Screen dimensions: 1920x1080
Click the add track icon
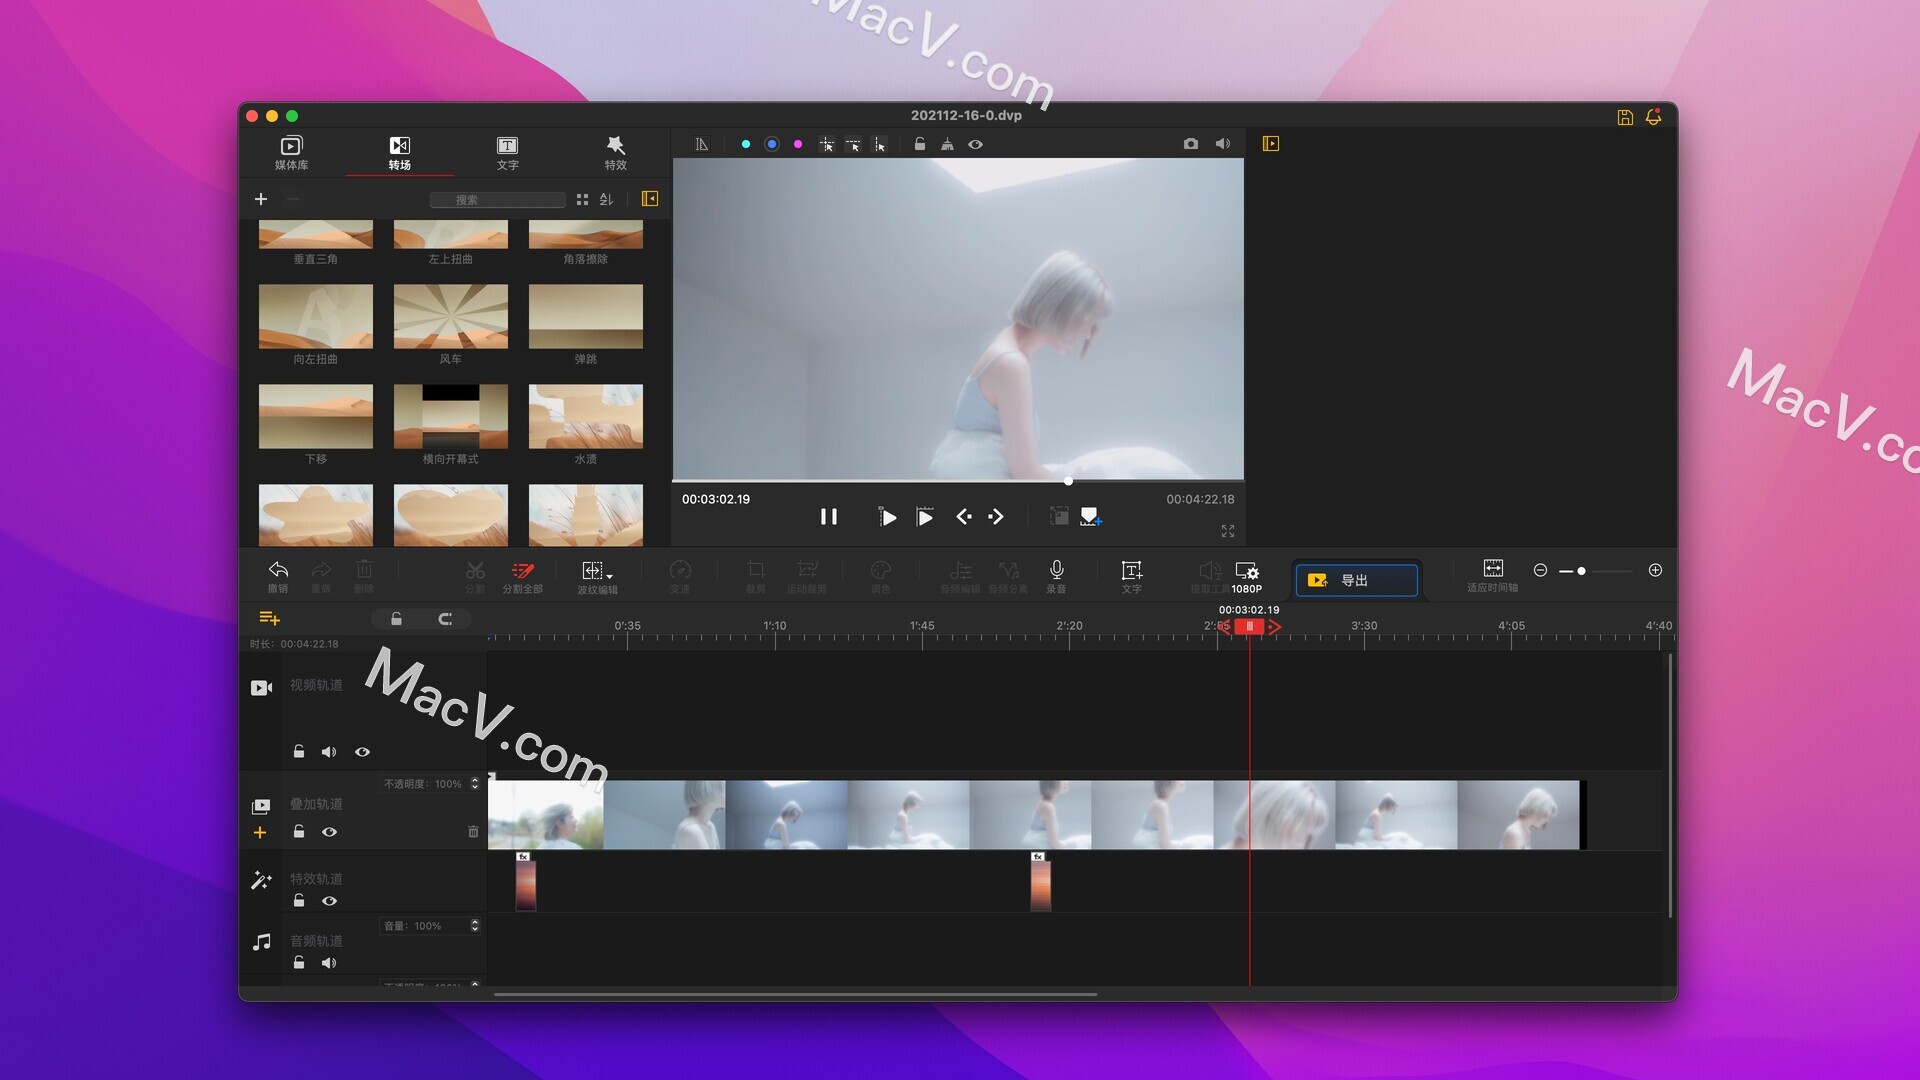point(269,618)
